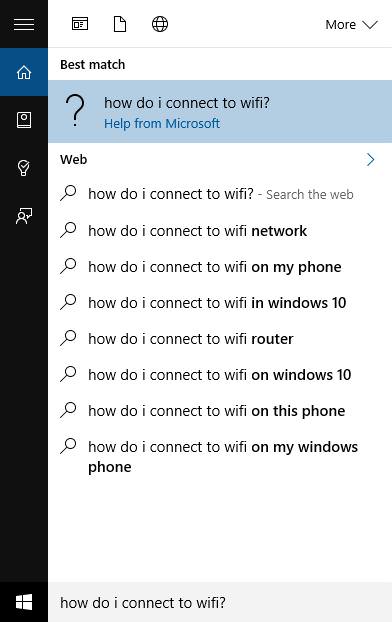This screenshot has height=622, width=392.
Task: Open the Notebook icon in sidebar
Action: 24,120
